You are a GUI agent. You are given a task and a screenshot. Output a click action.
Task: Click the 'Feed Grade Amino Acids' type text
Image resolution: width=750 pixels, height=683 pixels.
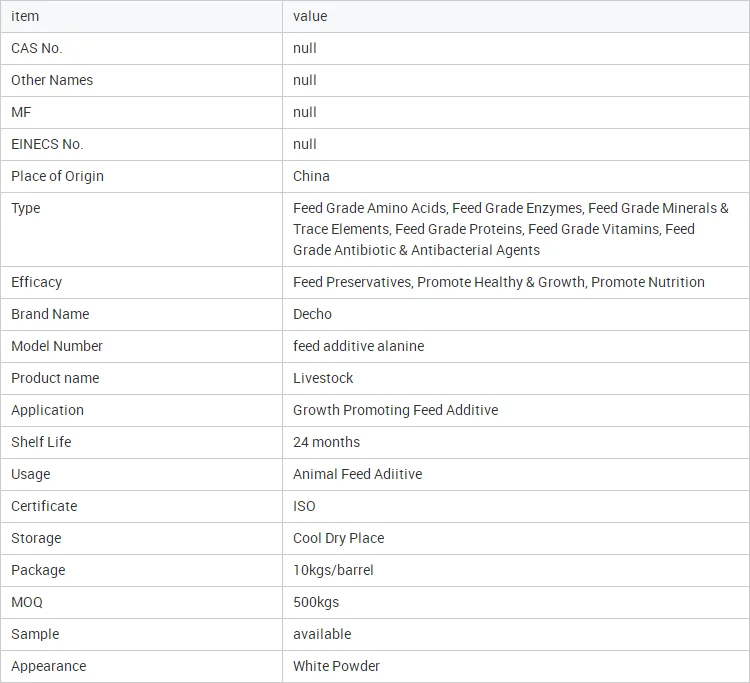coord(370,209)
